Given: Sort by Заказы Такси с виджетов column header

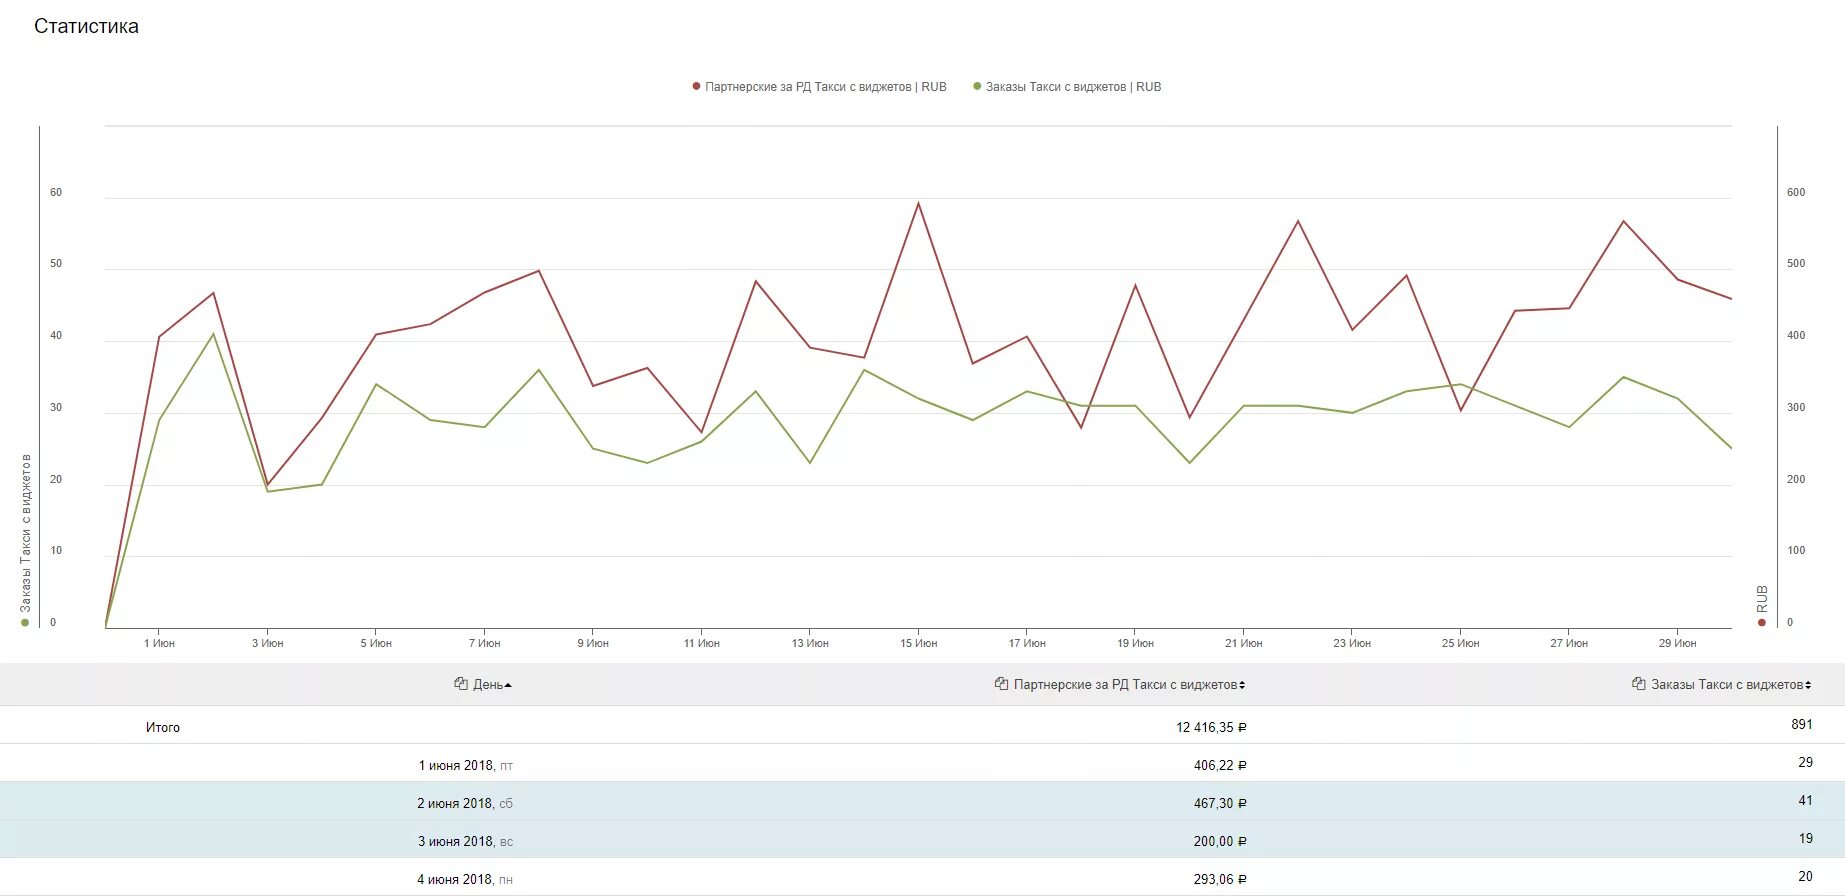Looking at the screenshot, I should (x=1731, y=685).
